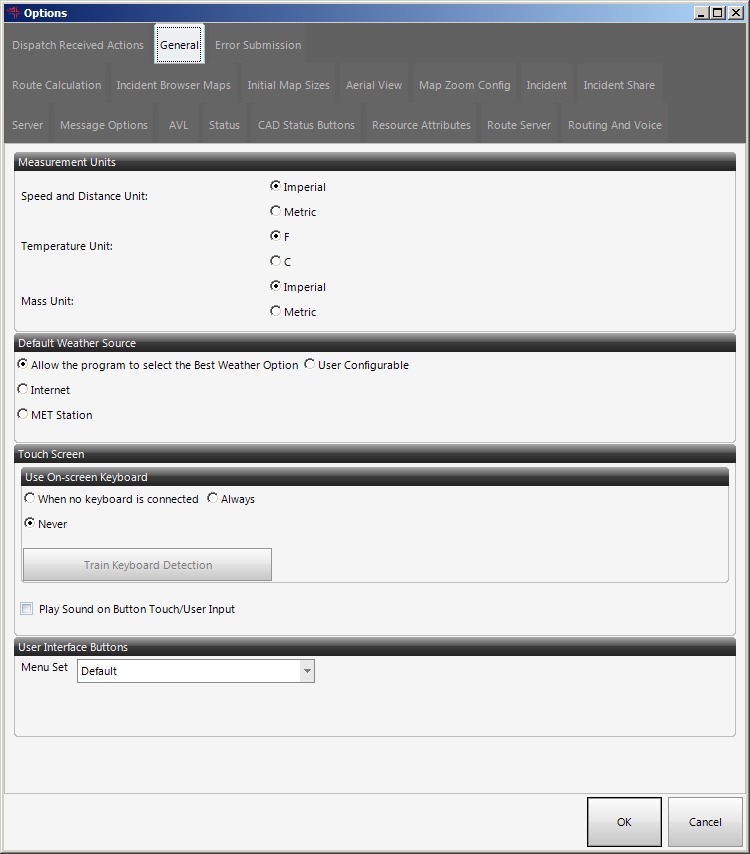Image resolution: width=750 pixels, height=854 pixels.
Task: Switch to Aerial View tab
Action: 374,85
